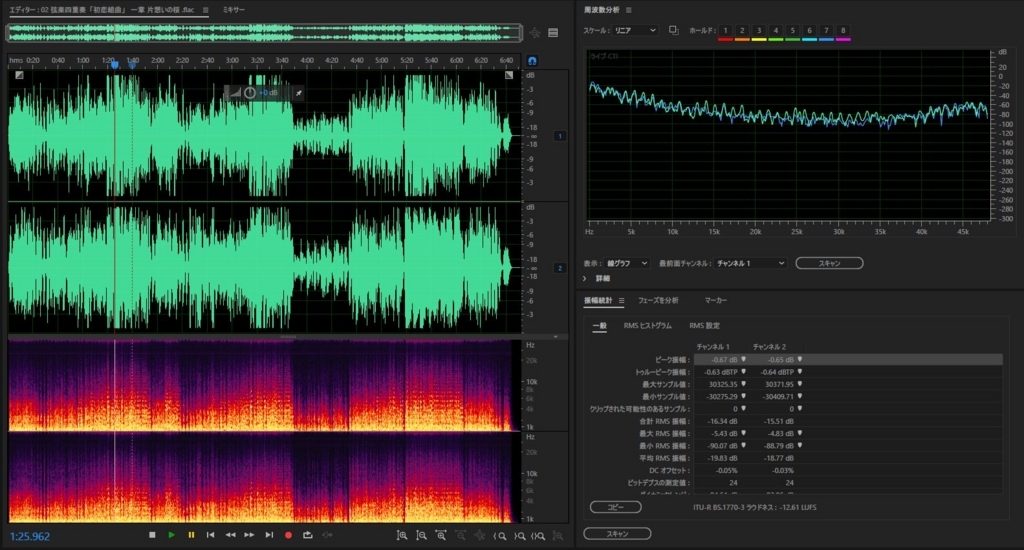Click the Zoom In Amplitude icon
1024x550 pixels.
[402, 536]
